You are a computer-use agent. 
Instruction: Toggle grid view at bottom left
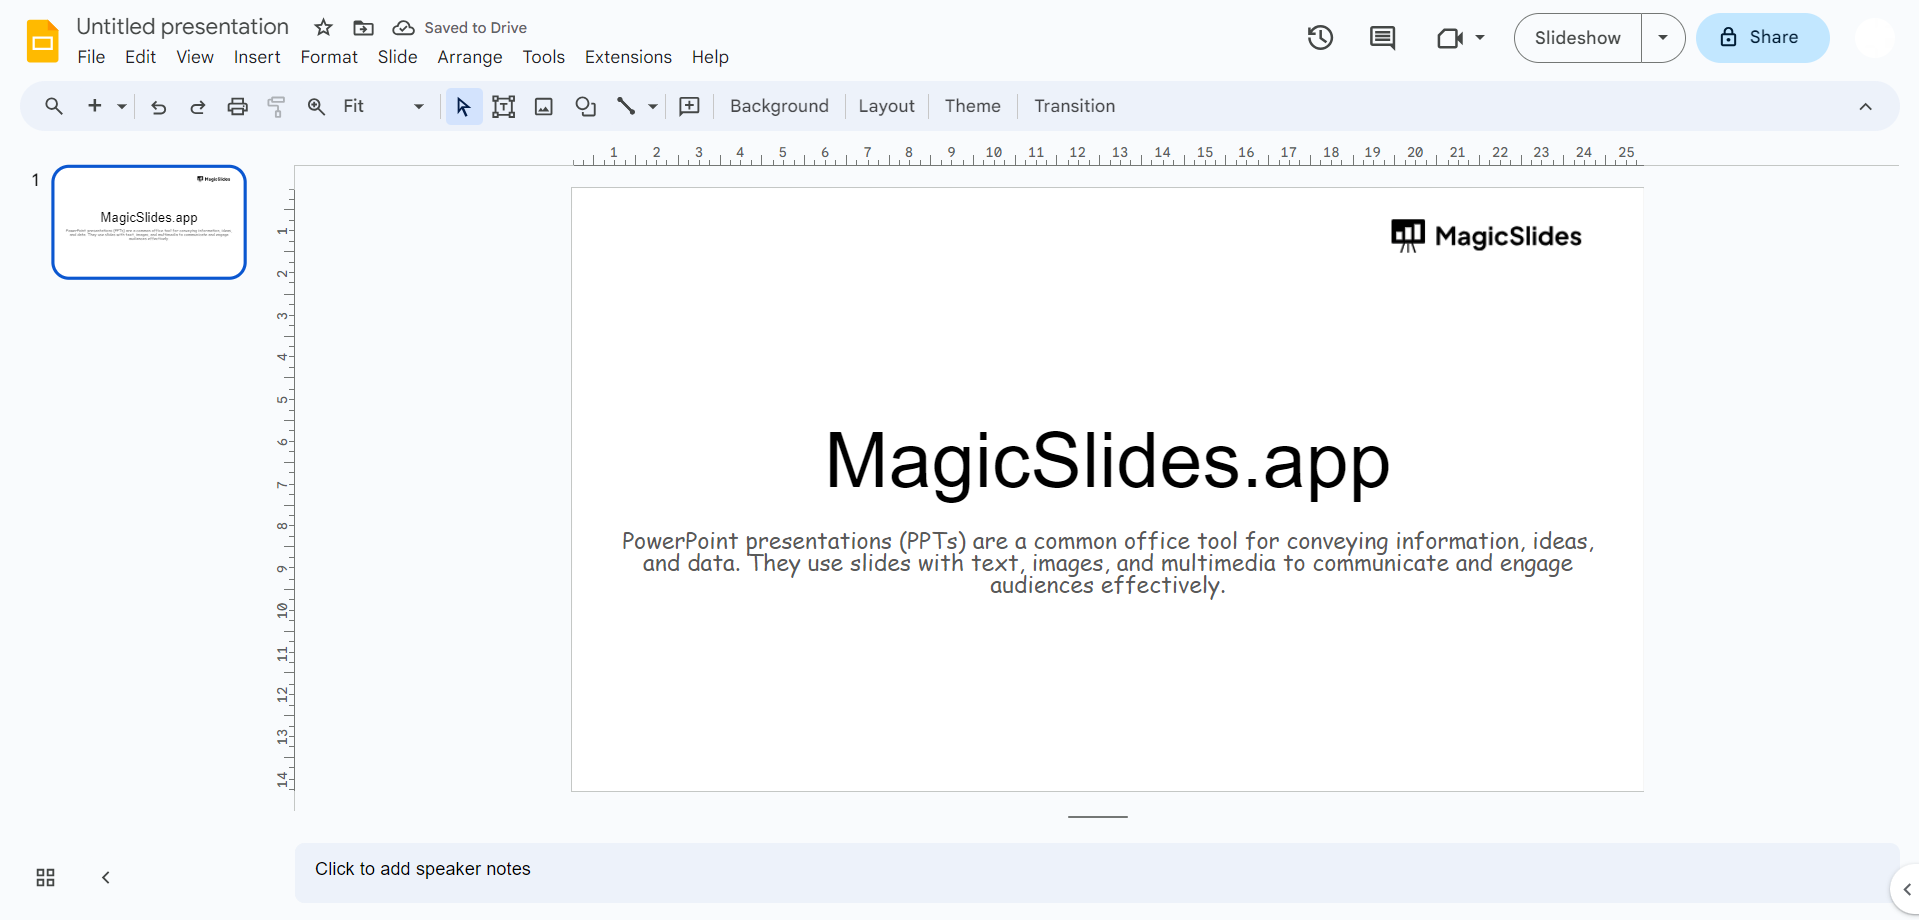45,877
